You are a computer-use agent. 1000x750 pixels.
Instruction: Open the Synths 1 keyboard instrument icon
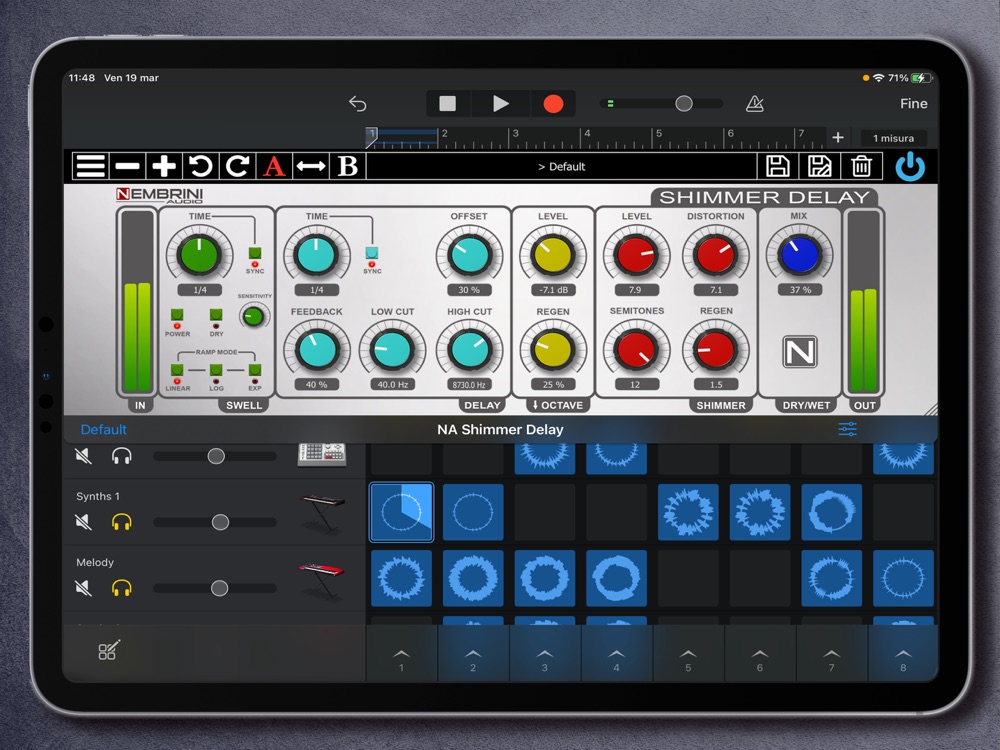323,513
